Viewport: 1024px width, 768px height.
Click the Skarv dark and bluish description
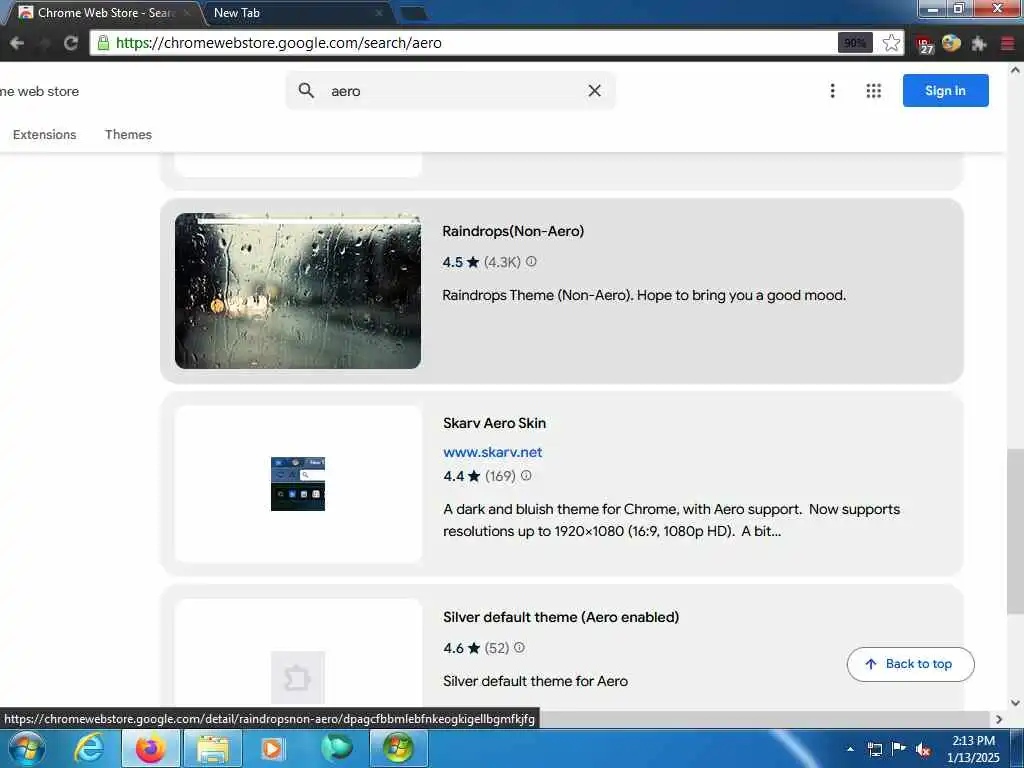click(671, 520)
